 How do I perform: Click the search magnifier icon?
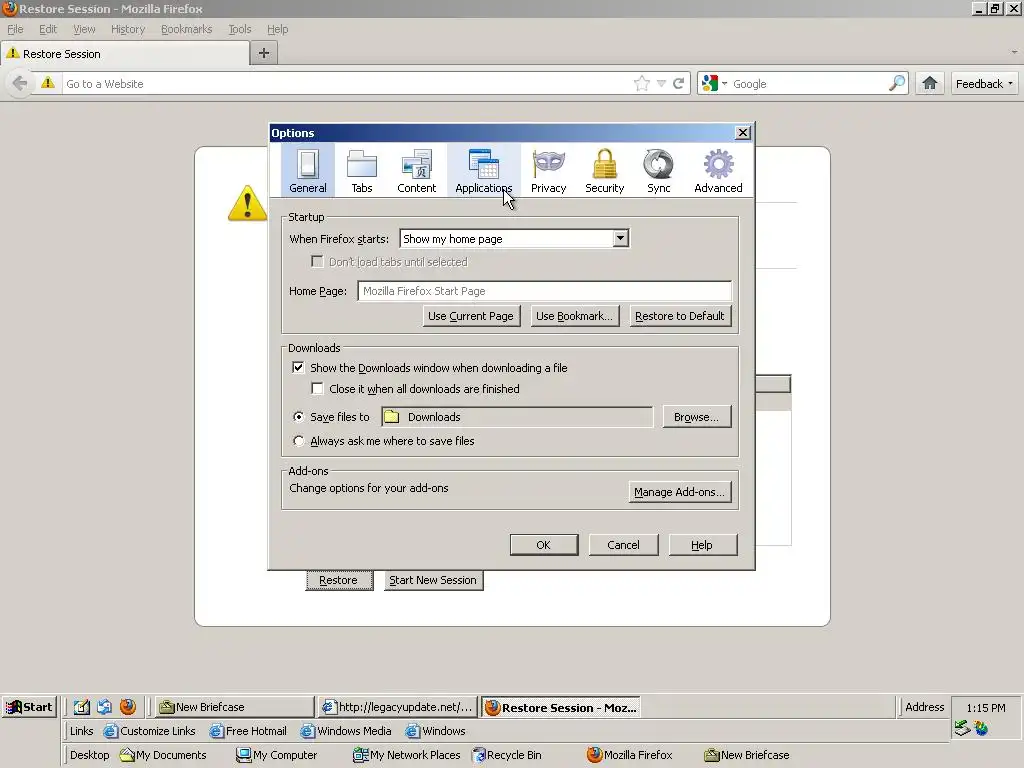point(897,84)
